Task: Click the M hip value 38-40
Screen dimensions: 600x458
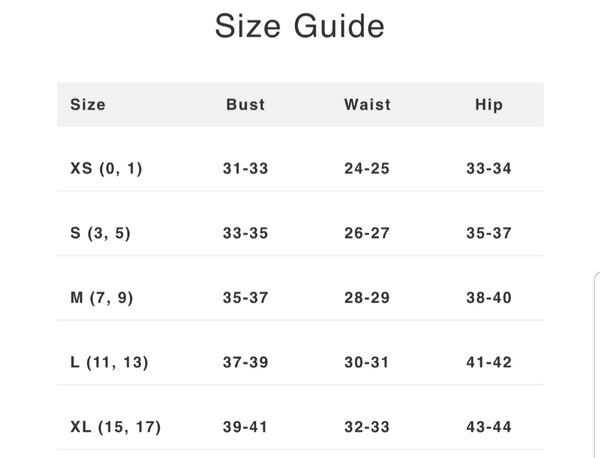Action: (489, 298)
